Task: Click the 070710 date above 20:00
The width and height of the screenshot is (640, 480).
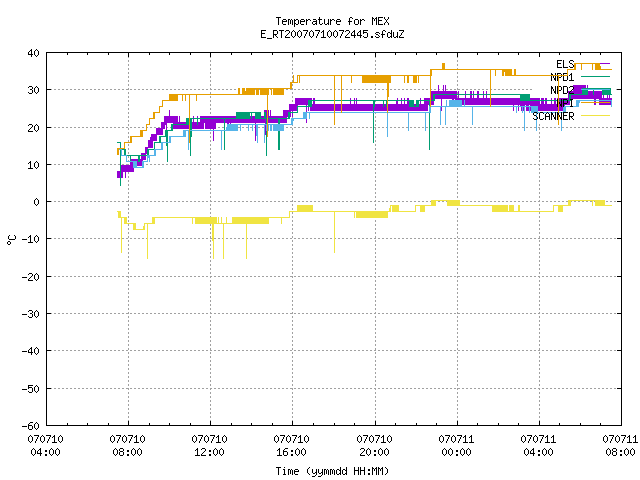Action: click(x=374, y=439)
